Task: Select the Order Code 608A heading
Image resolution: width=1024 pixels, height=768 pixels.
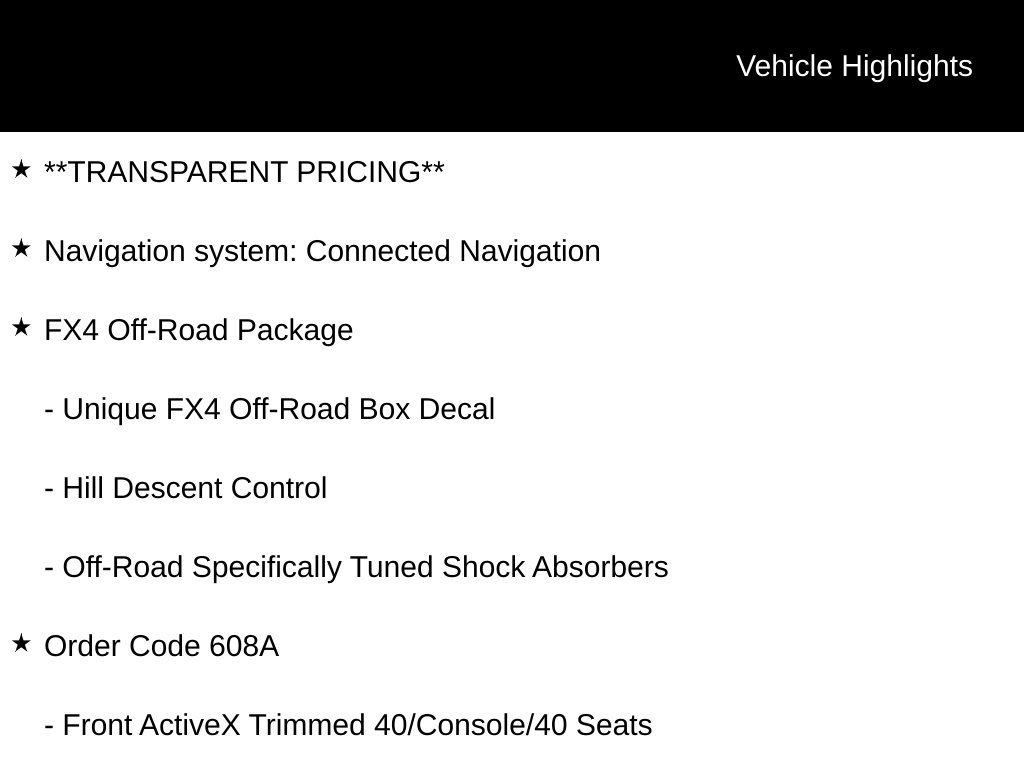Action: (x=161, y=647)
